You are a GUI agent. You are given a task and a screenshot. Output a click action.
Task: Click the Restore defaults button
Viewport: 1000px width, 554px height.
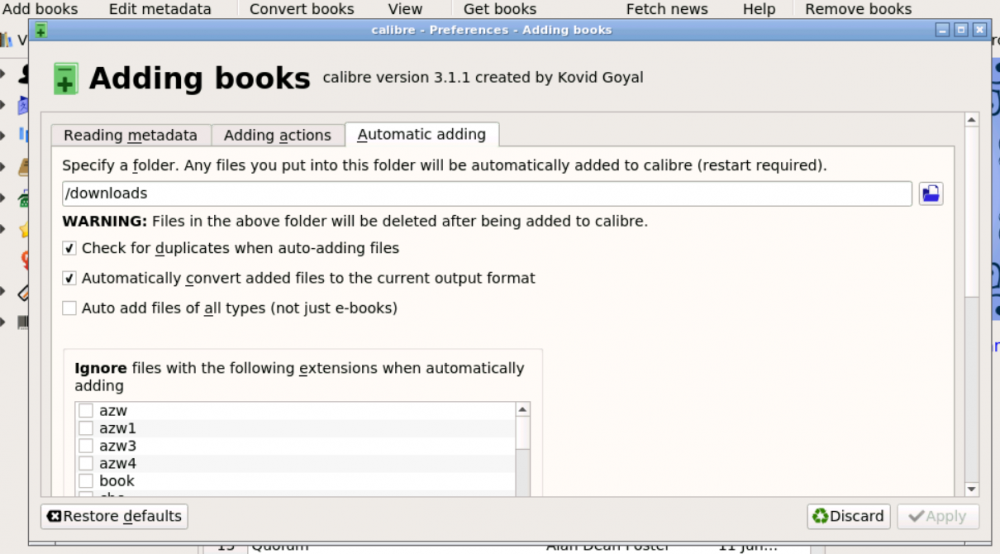point(114,516)
